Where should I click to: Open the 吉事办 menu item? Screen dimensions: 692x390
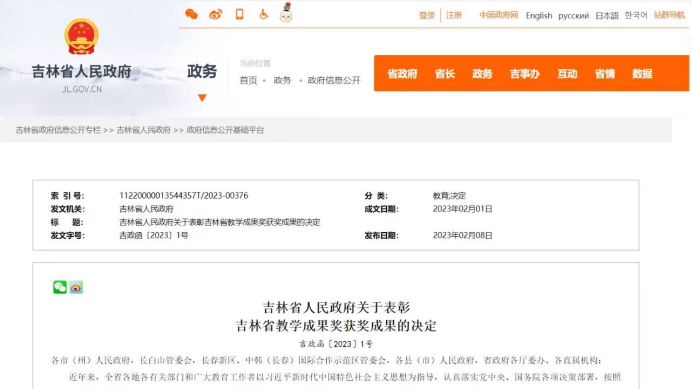click(x=525, y=74)
